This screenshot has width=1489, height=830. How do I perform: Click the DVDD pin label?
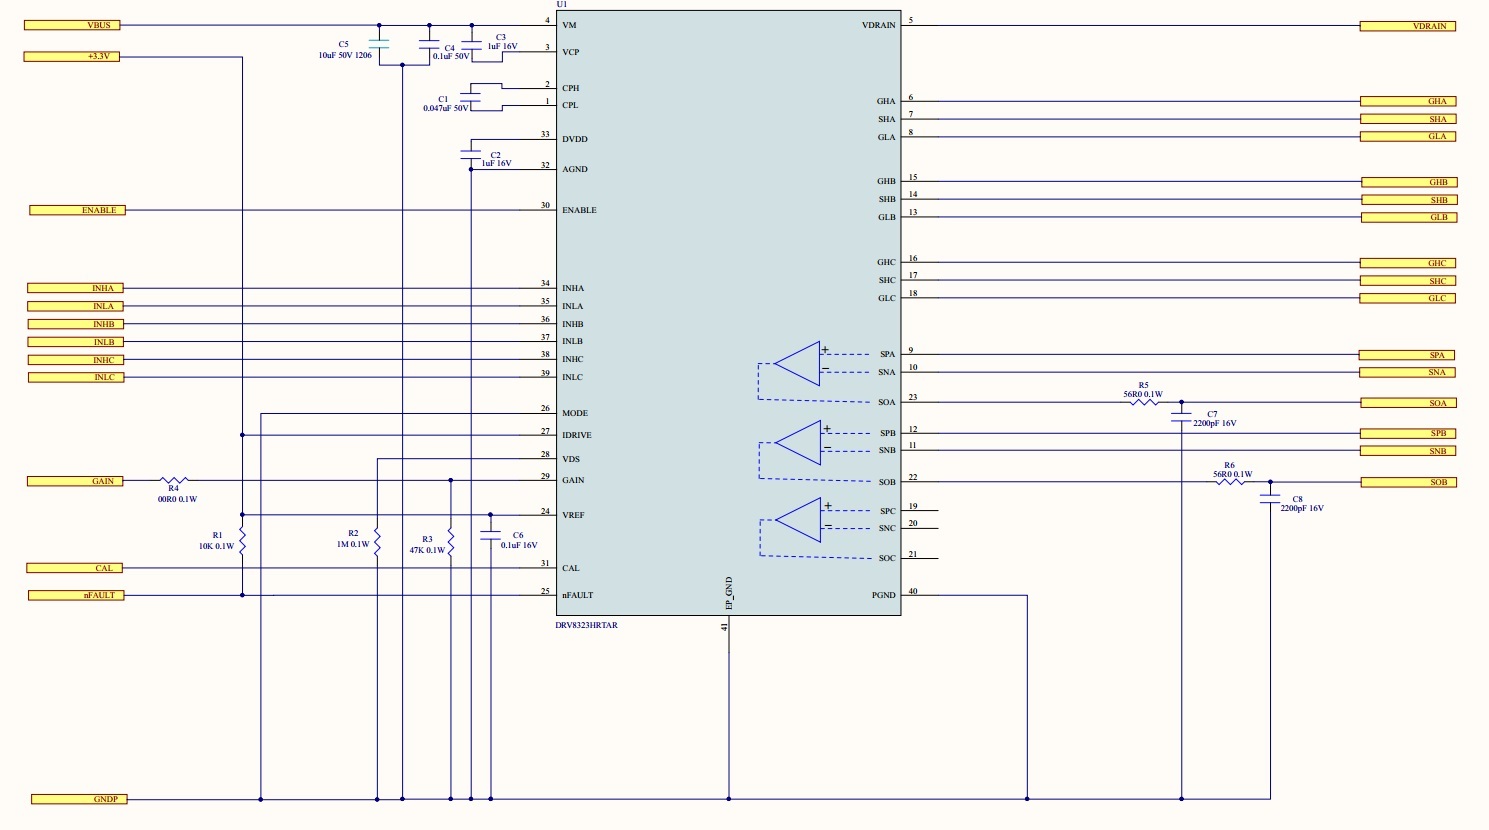click(575, 139)
